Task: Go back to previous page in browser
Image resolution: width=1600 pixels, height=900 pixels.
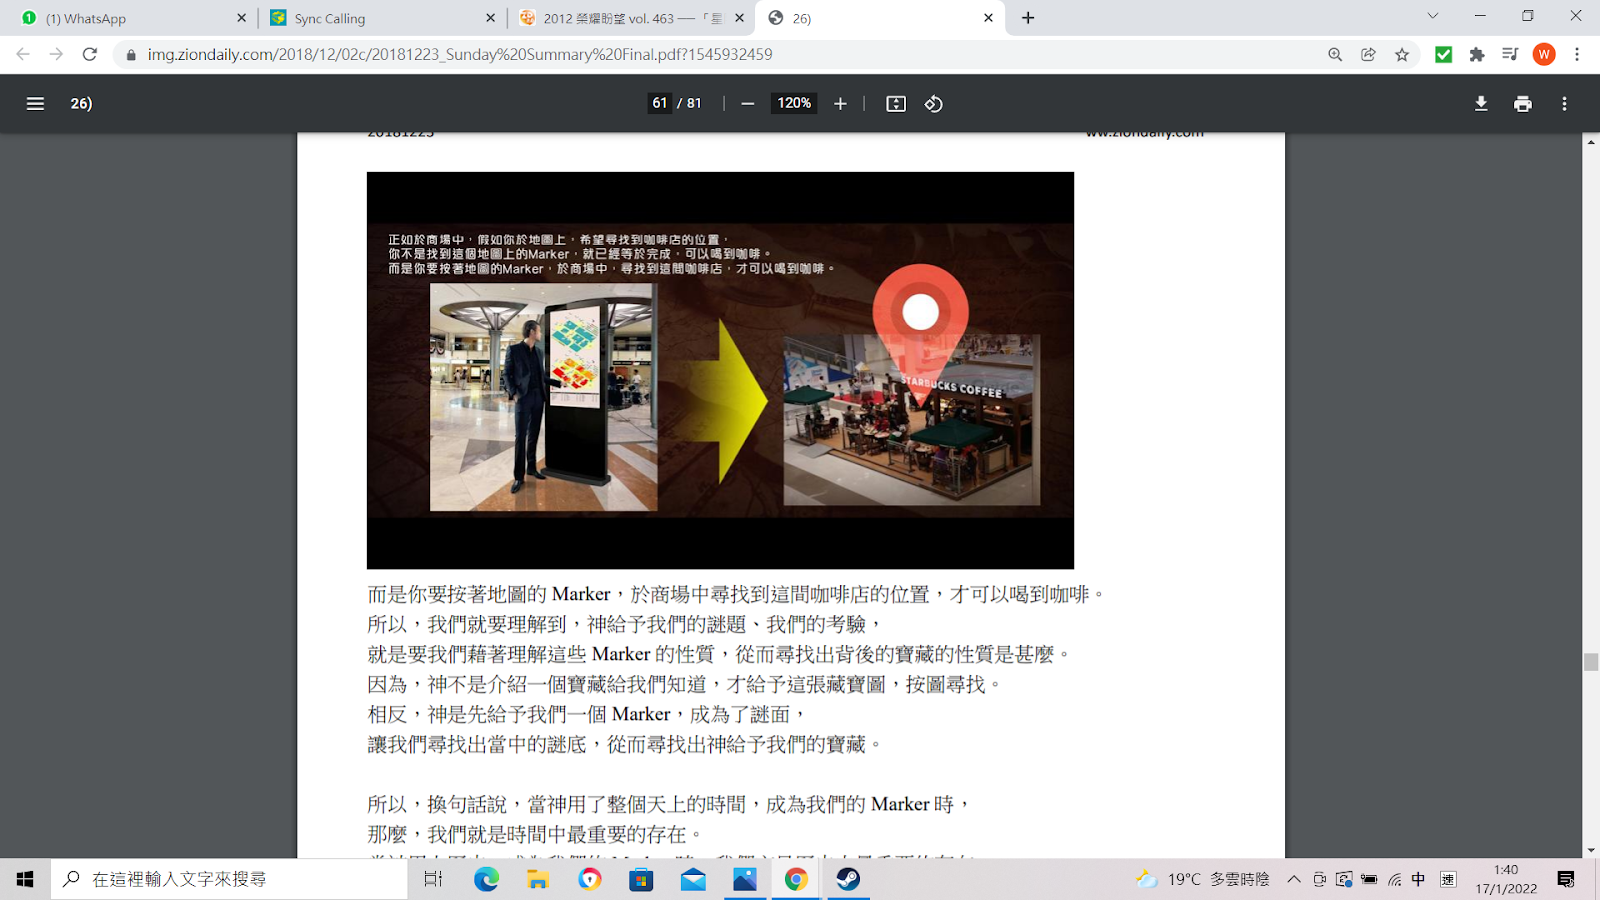Action: coord(23,54)
